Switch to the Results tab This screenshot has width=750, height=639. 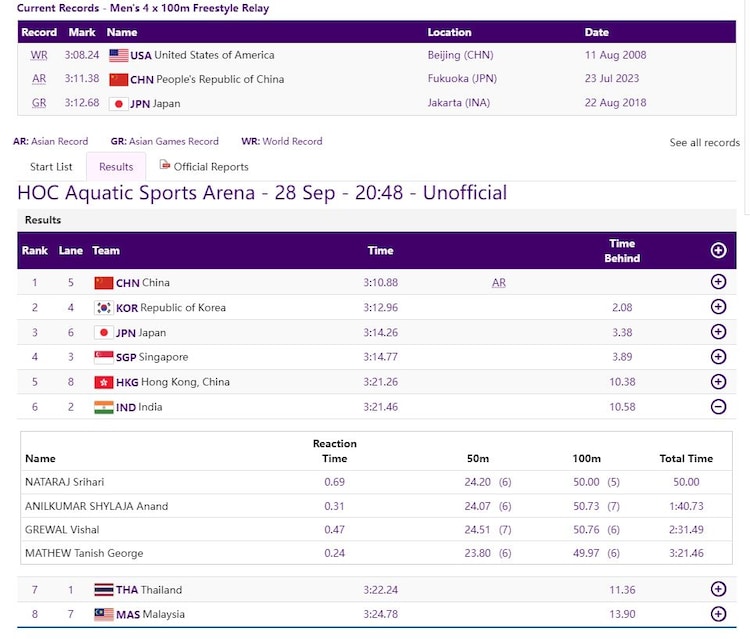(x=116, y=167)
